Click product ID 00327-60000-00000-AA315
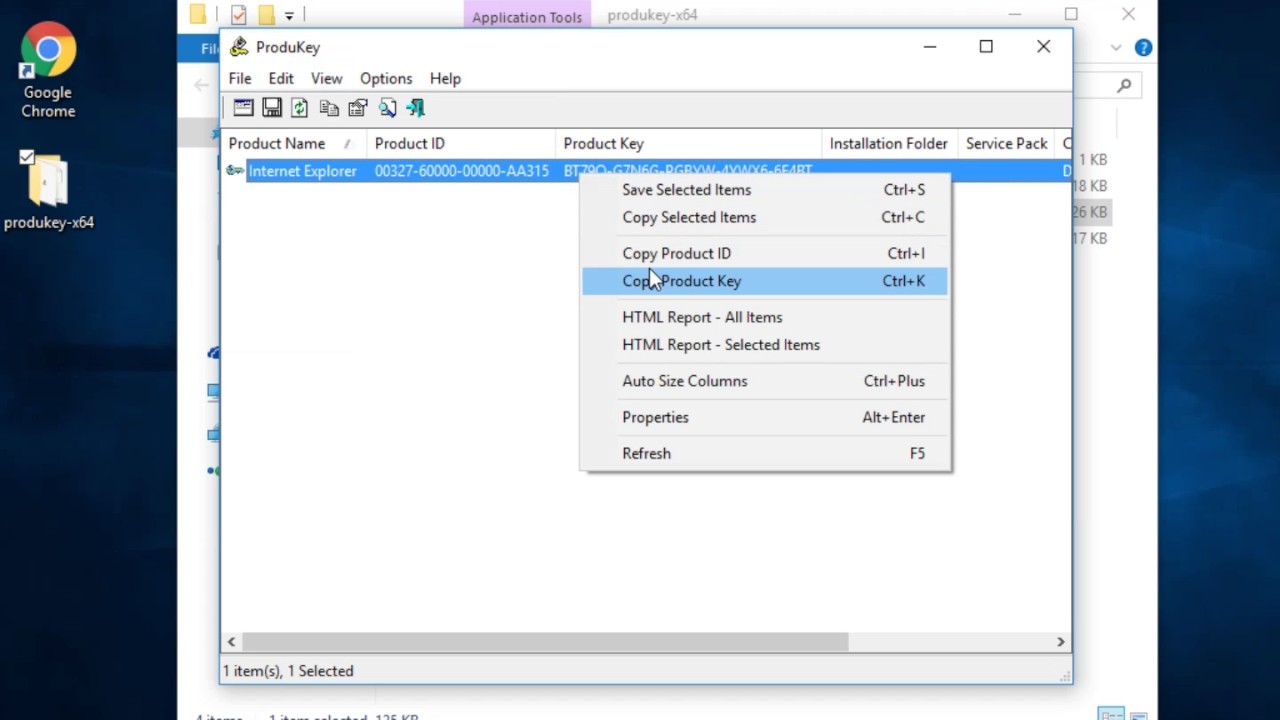 (x=461, y=171)
